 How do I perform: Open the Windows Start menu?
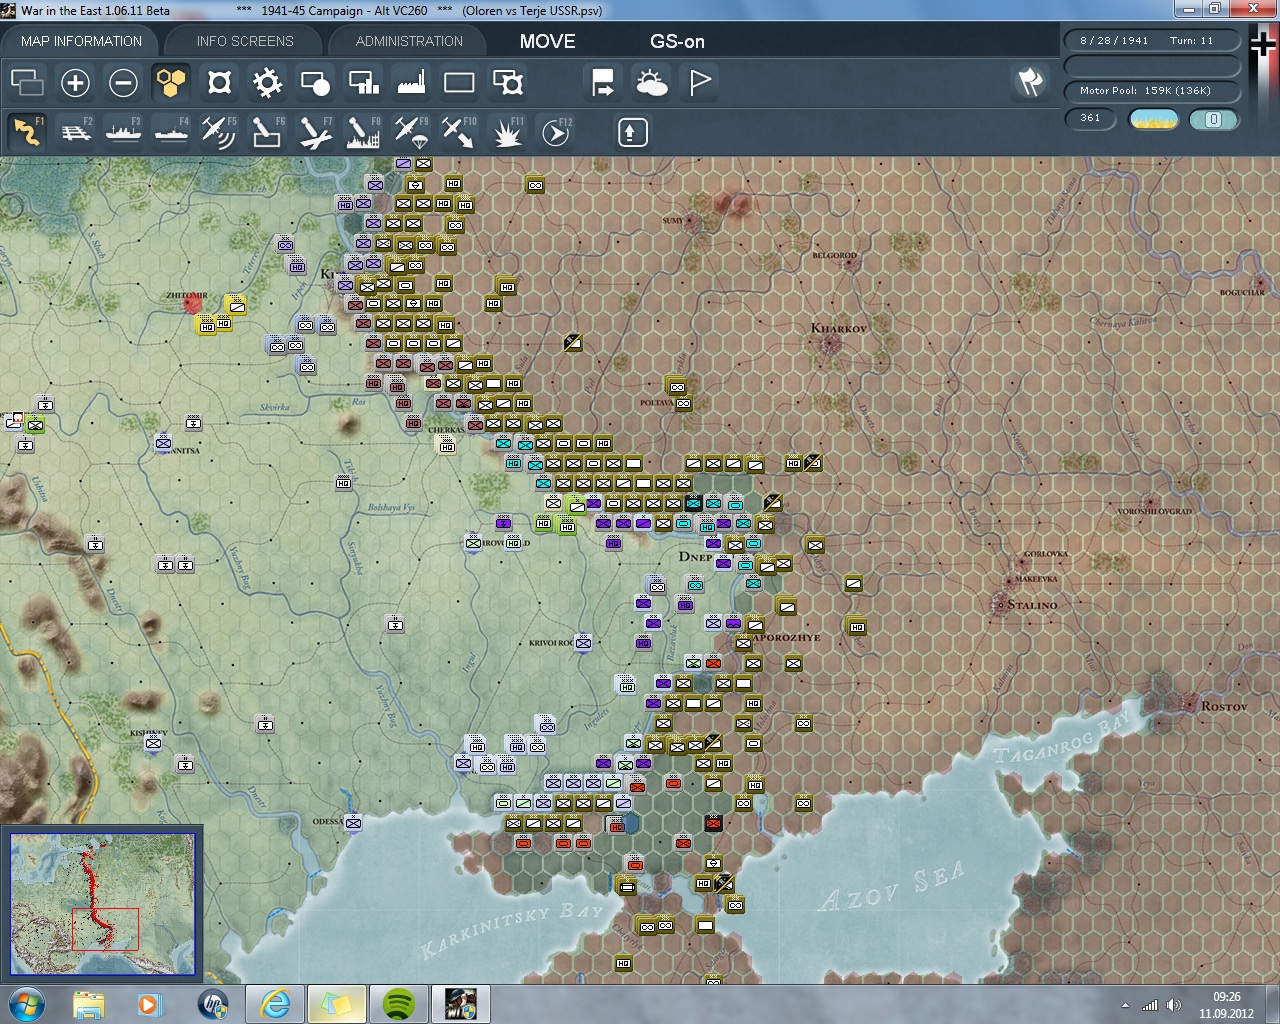pyautogui.click(x=26, y=1004)
